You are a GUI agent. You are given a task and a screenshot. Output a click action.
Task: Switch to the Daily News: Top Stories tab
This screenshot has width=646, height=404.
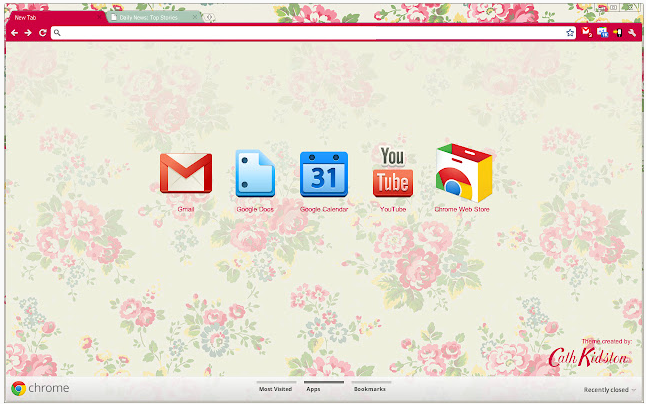click(154, 17)
